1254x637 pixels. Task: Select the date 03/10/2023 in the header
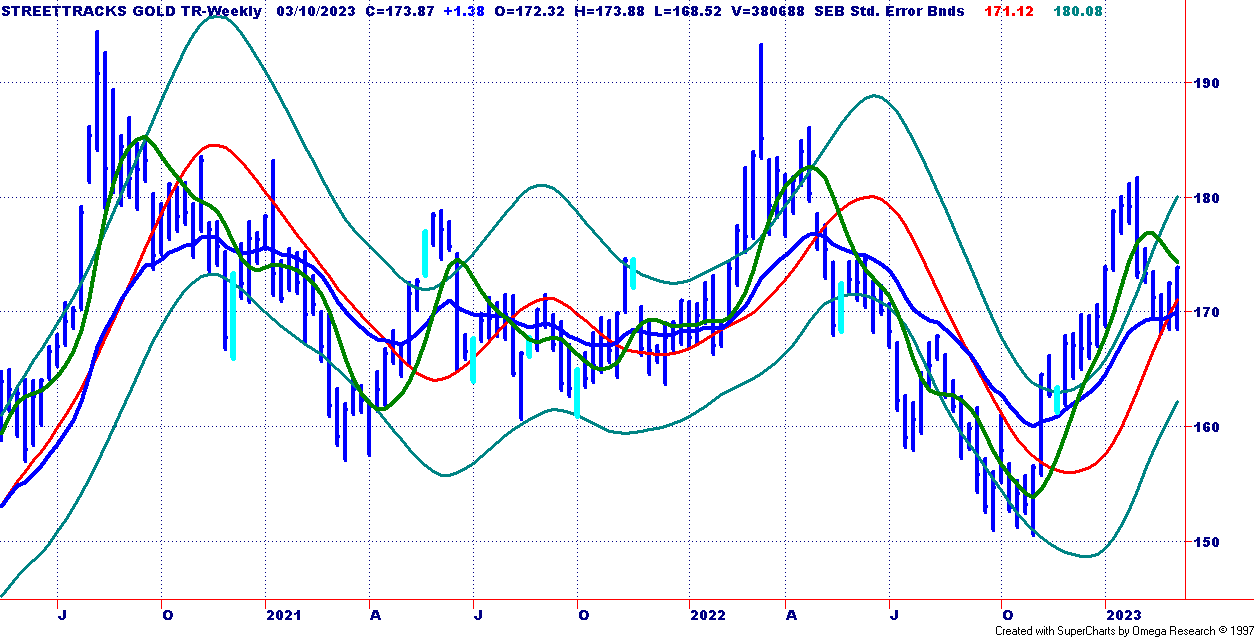pyautogui.click(x=316, y=11)
